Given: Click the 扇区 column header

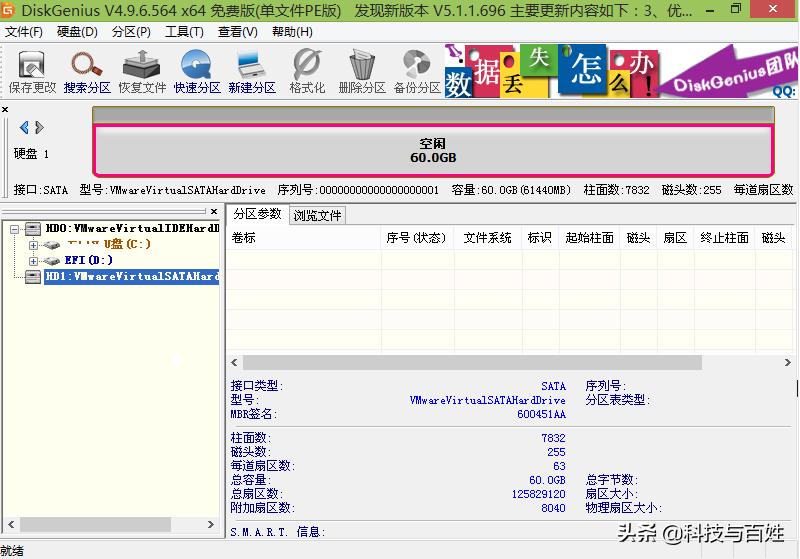Looking at the screenshot, I should click(674, 238).
